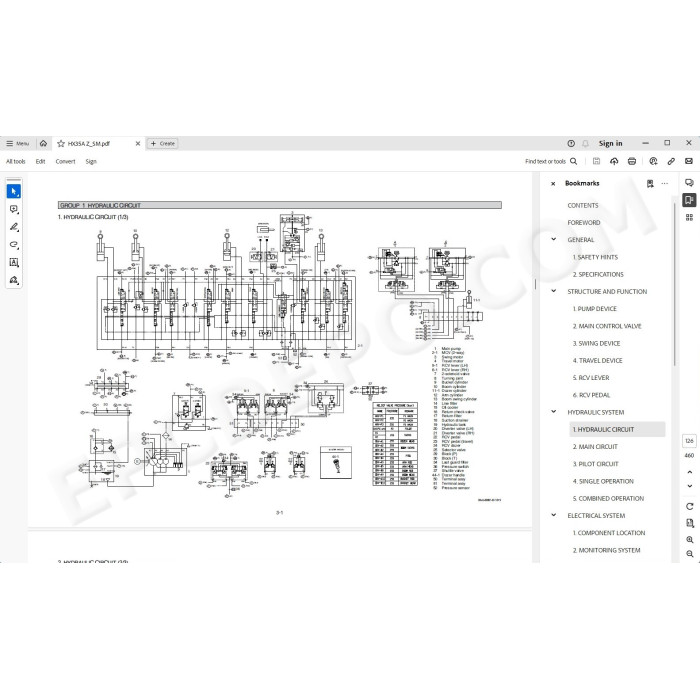This screenshot has width=700, height=700.
Task: Open the Convert menu
Action: pyautogui.click(x=65, y=161)
